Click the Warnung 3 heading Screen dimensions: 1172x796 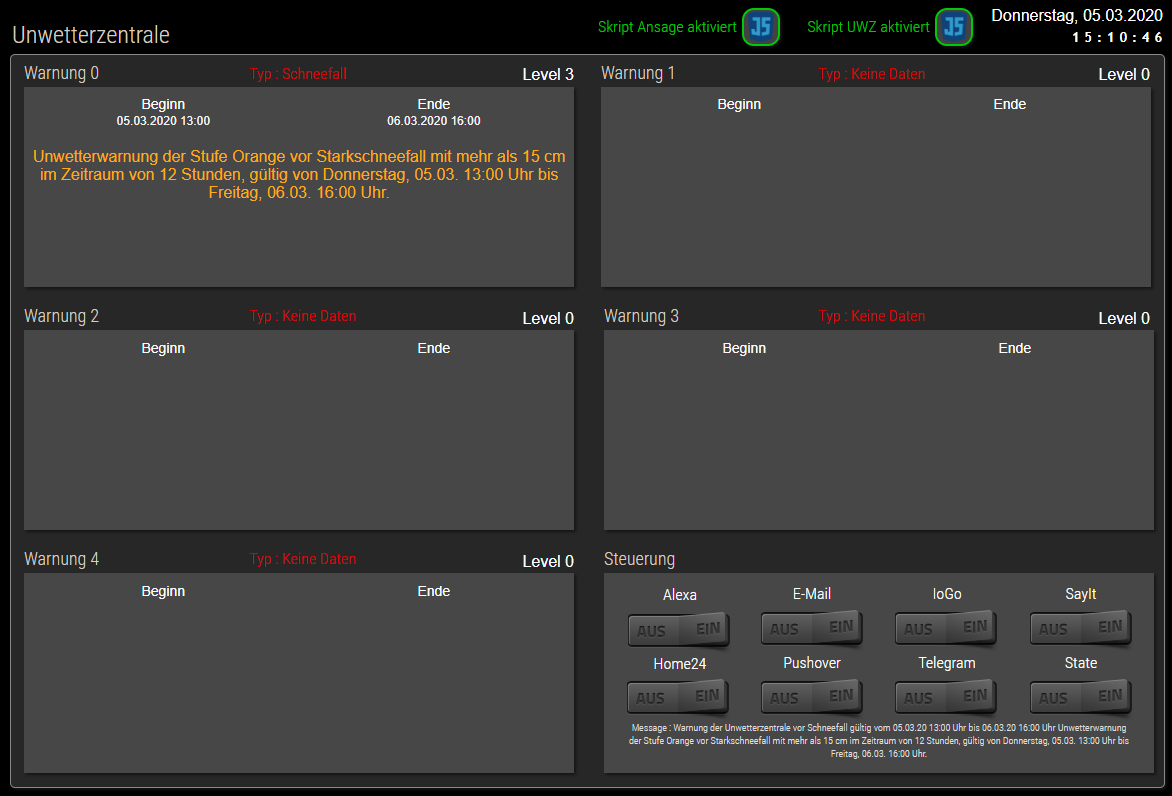(x=641, y=316)
